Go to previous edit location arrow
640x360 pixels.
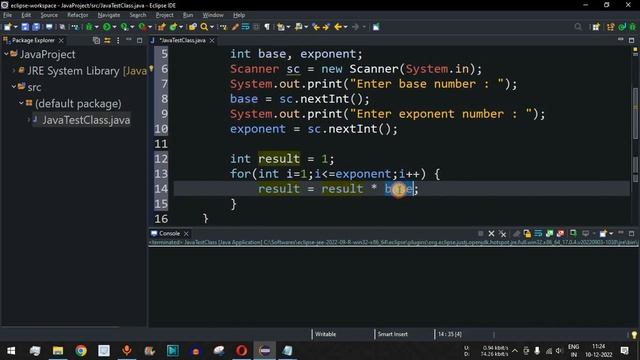coord(316,27)
